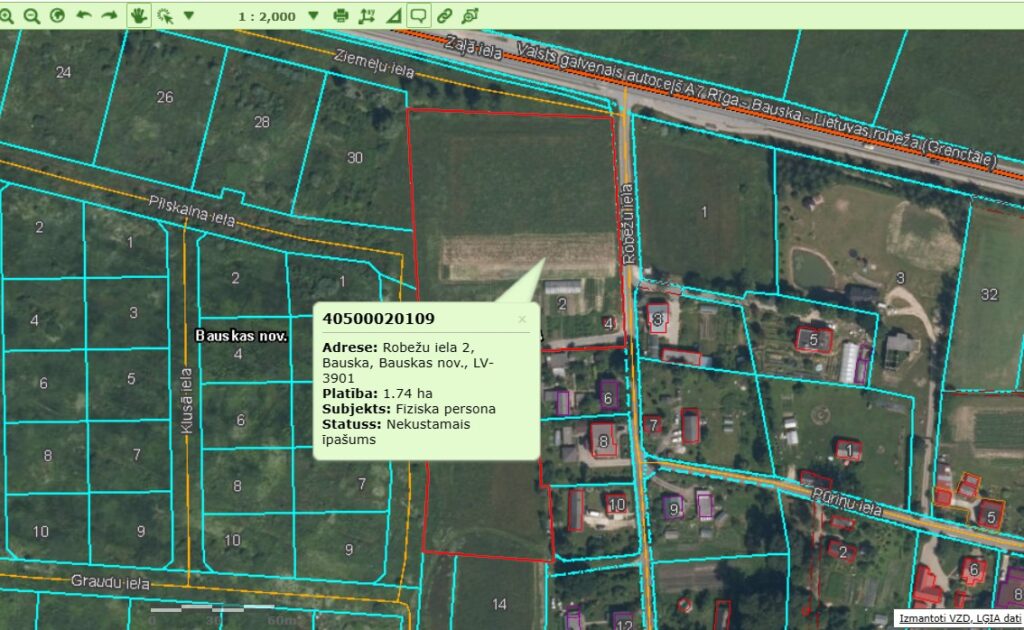This screenshot has width=1024, height=630.
Task: Open the Izmantoti VZD, LĢIA dati link
Action: (956, 619)
